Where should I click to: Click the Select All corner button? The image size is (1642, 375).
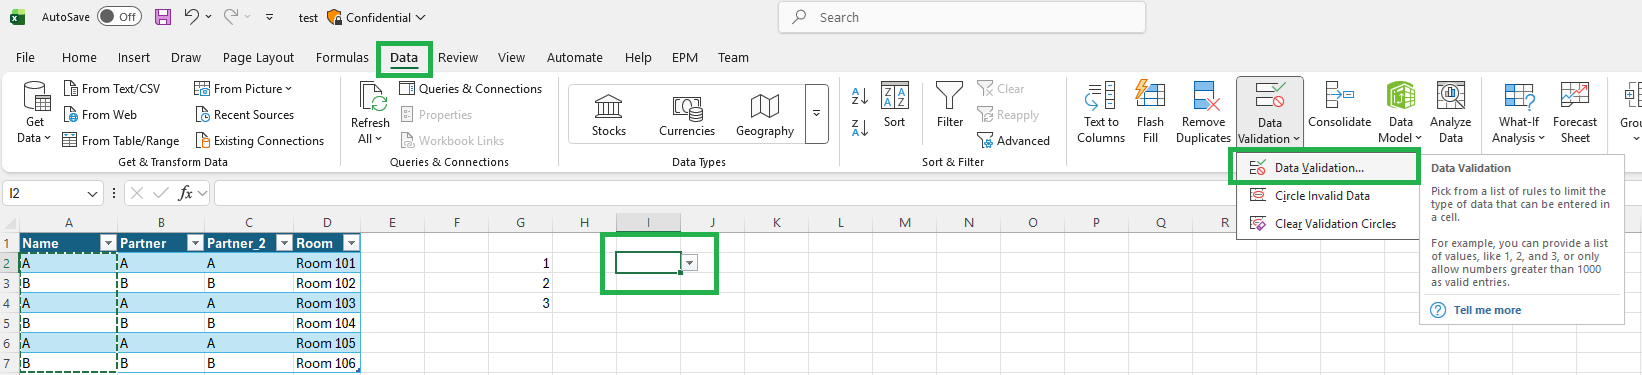point(9,222)
